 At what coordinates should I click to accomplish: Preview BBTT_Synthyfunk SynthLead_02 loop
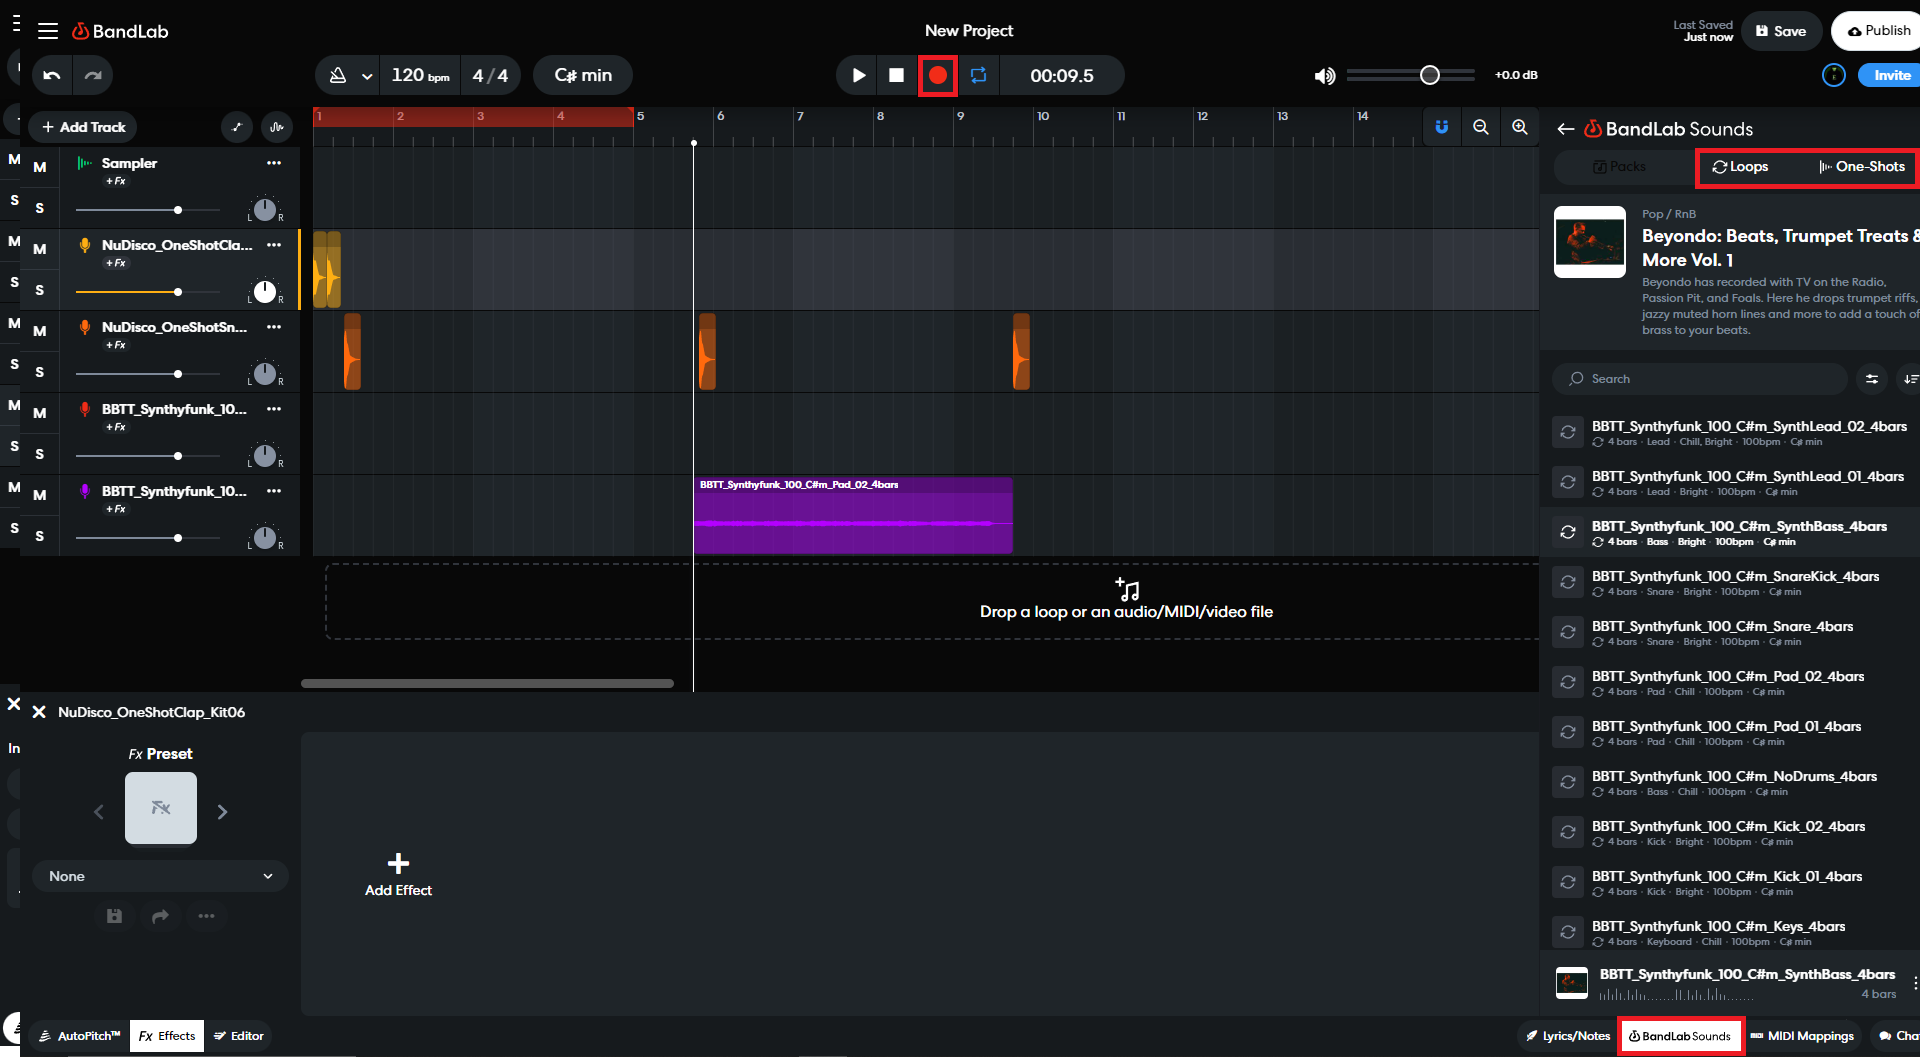click(x=1568, y=432)
